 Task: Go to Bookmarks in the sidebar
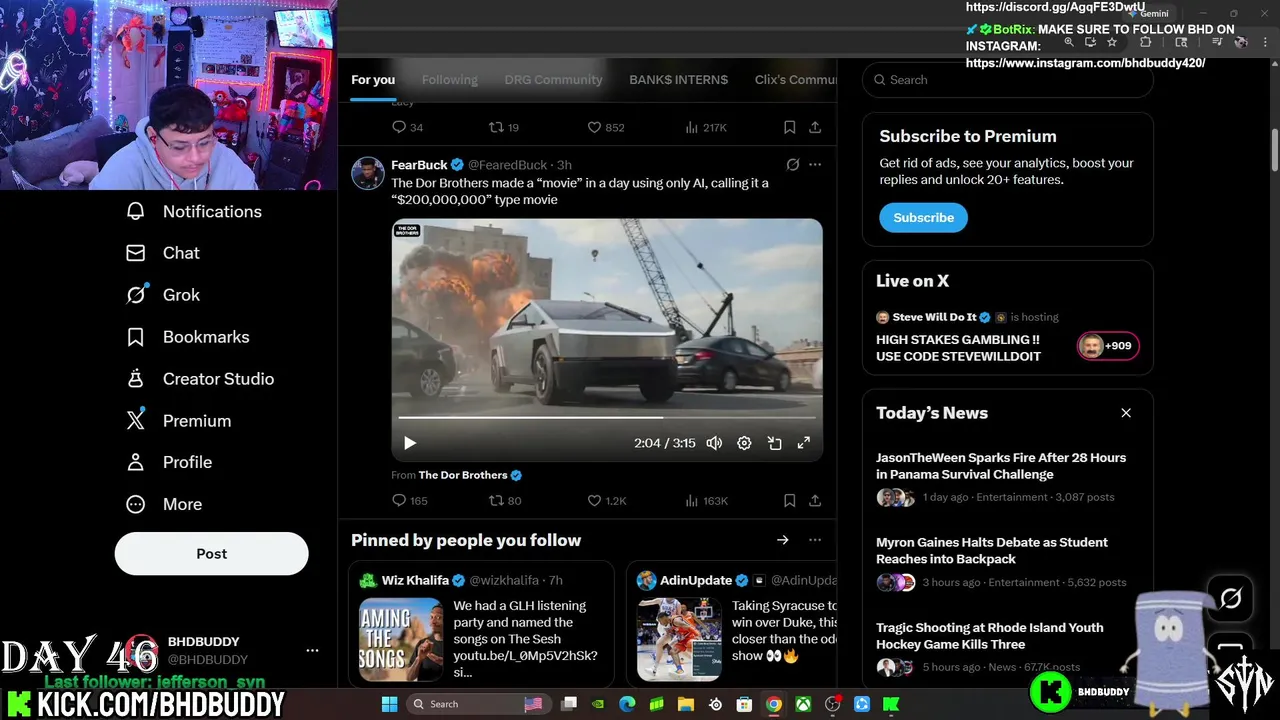tap(187, 337)
